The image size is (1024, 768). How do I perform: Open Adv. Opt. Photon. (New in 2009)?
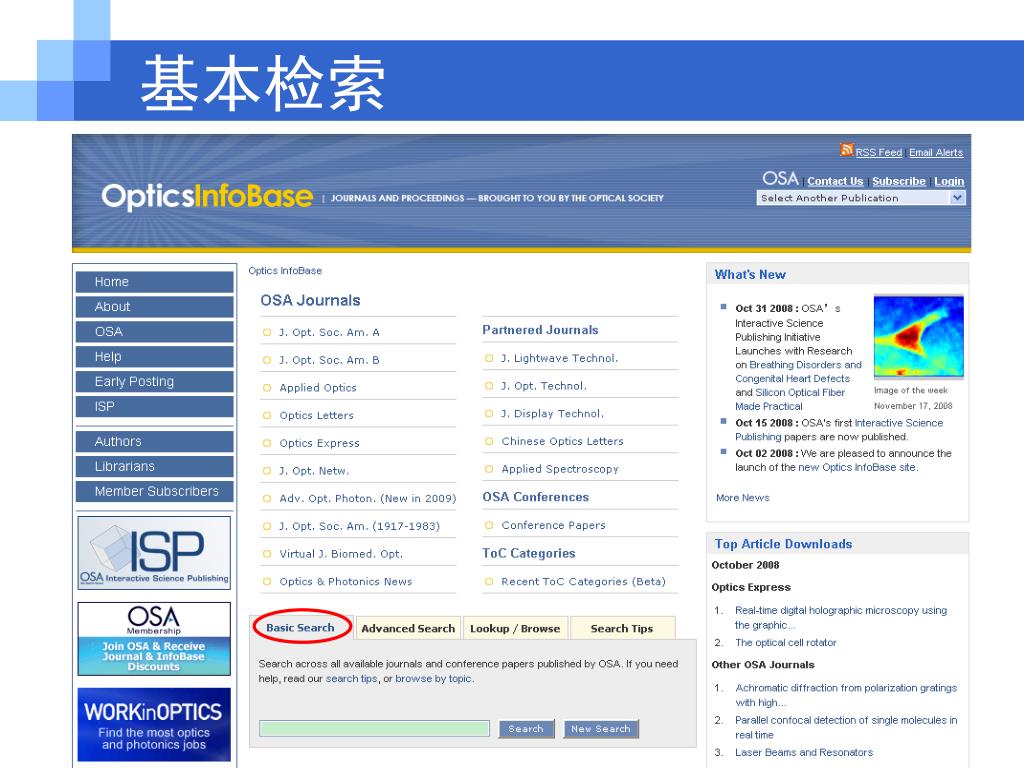tap(368, 498)
